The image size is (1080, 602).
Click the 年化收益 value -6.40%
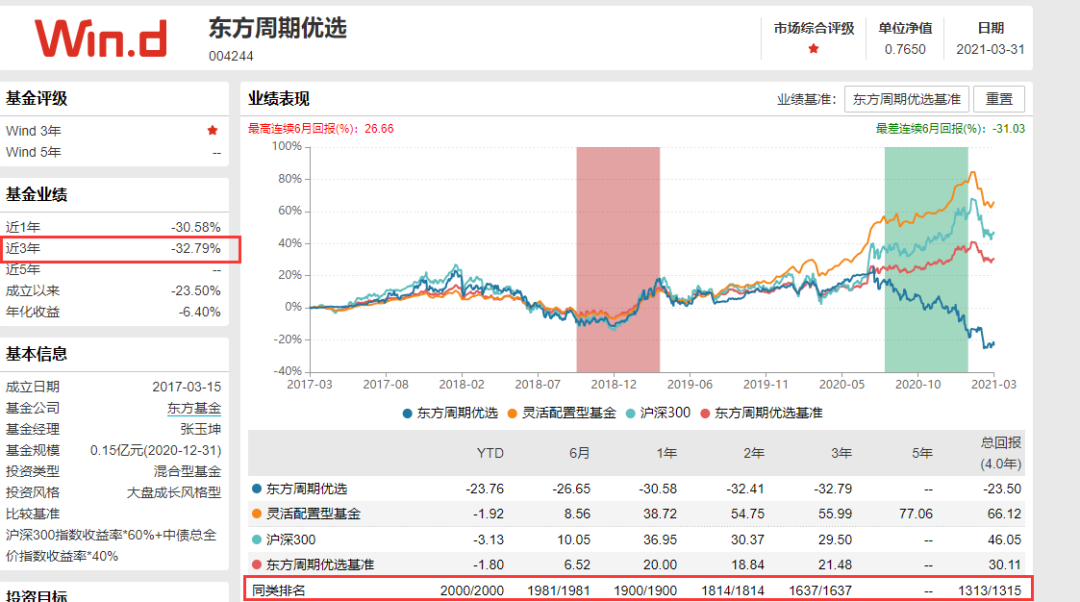tap(199, 312)
